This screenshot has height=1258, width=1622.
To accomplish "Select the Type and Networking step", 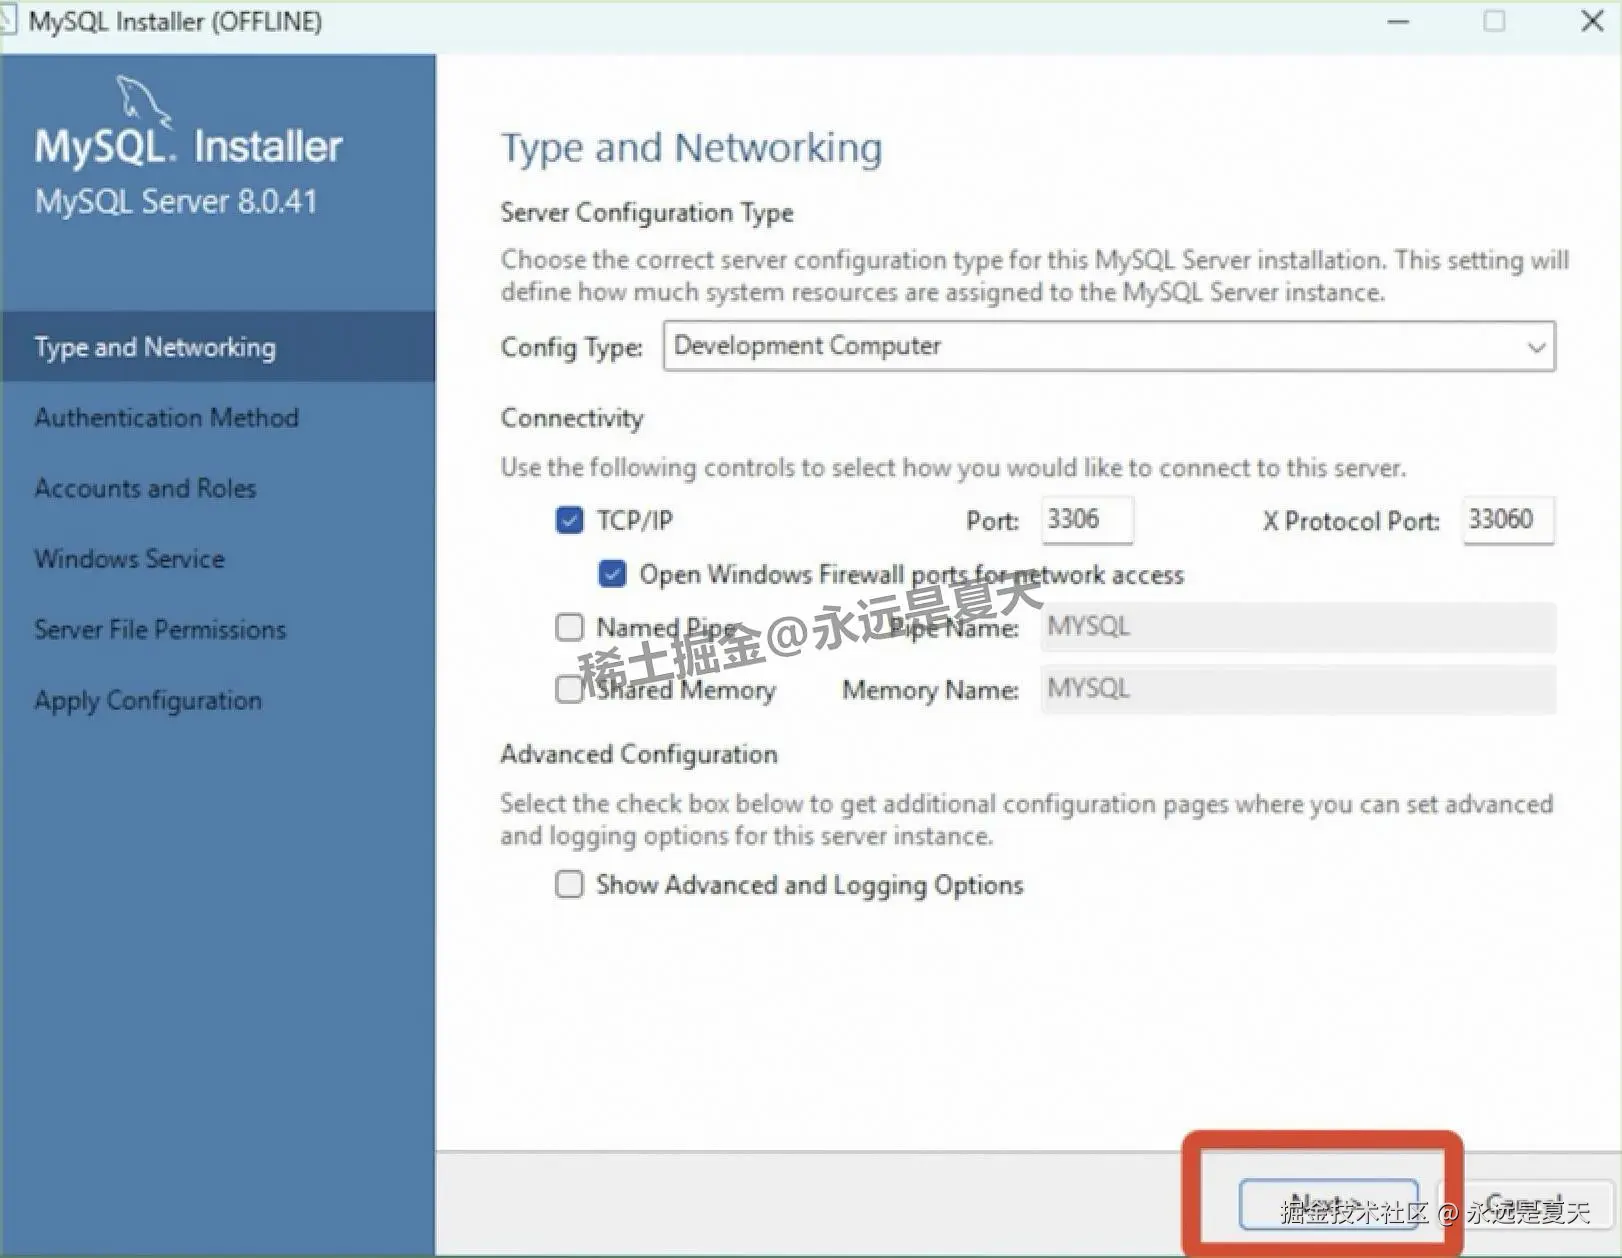I will (154, 347).
